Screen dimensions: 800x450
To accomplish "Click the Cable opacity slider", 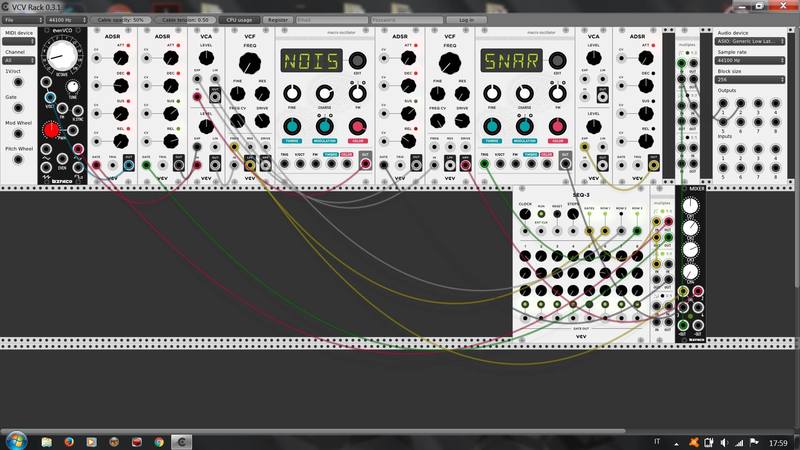I will 124,19.
